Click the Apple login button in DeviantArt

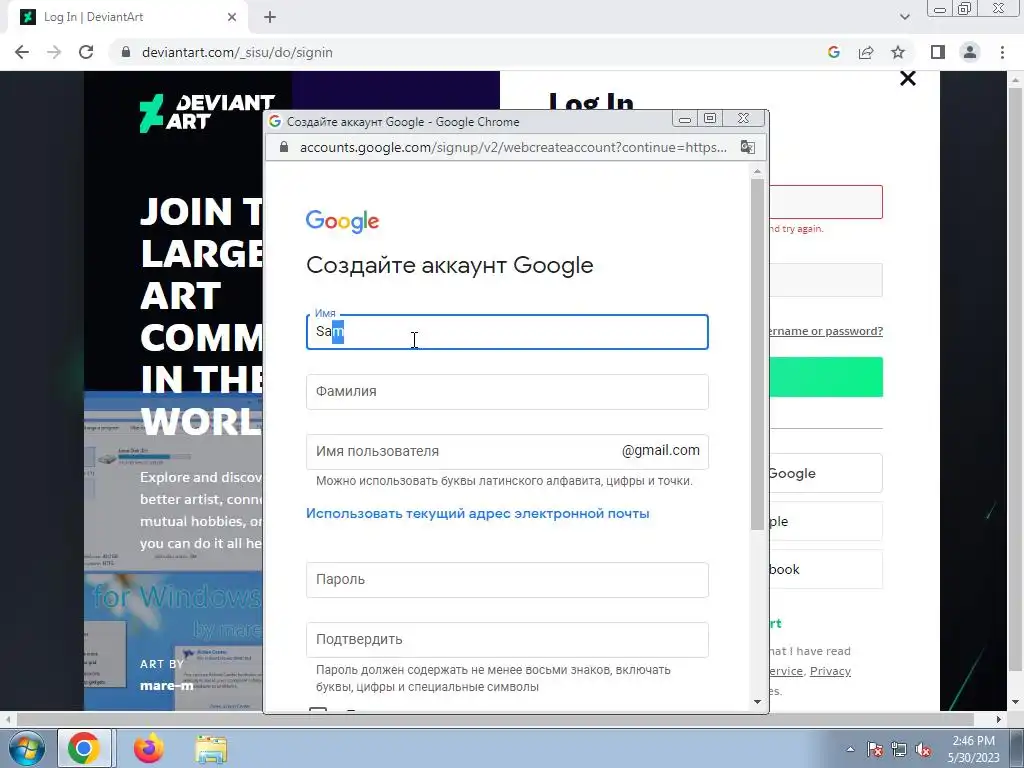tap(826, 521)
